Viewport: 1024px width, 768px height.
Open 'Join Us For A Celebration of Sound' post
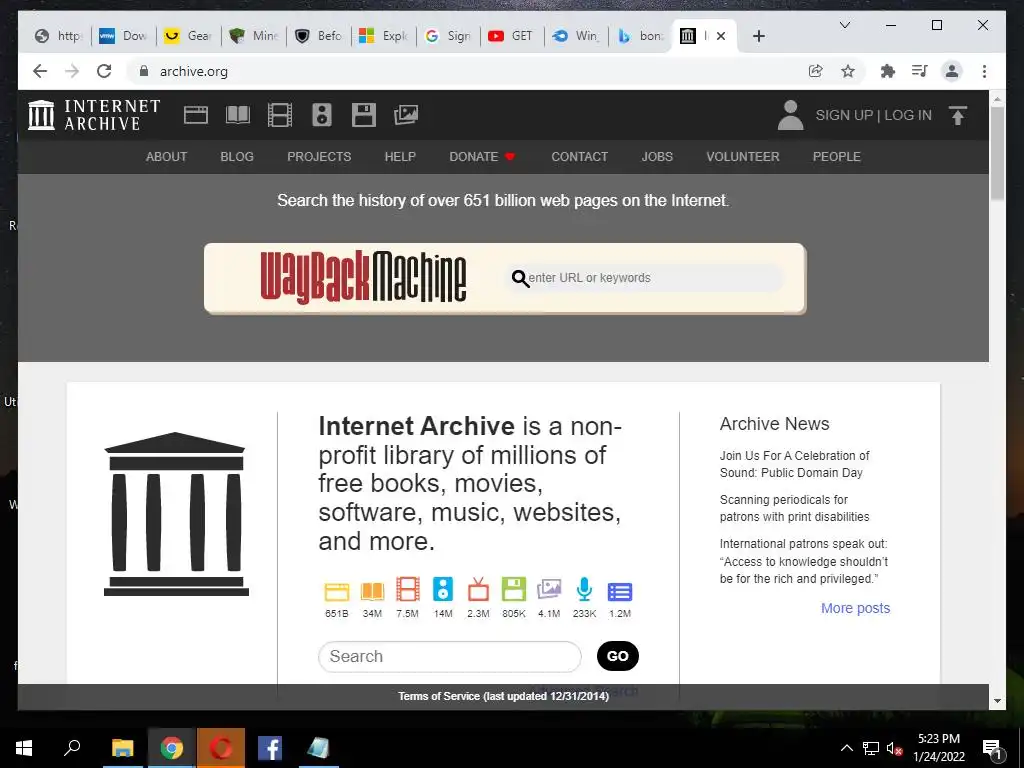coord(794,464)
